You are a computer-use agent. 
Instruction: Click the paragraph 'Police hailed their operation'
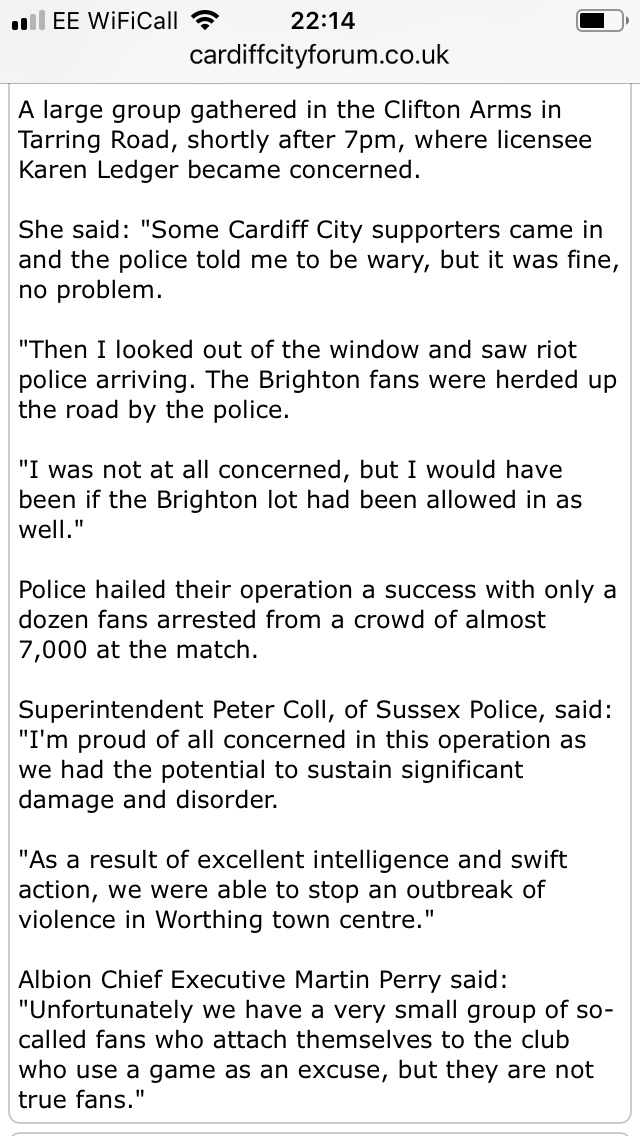coord(317,619)
